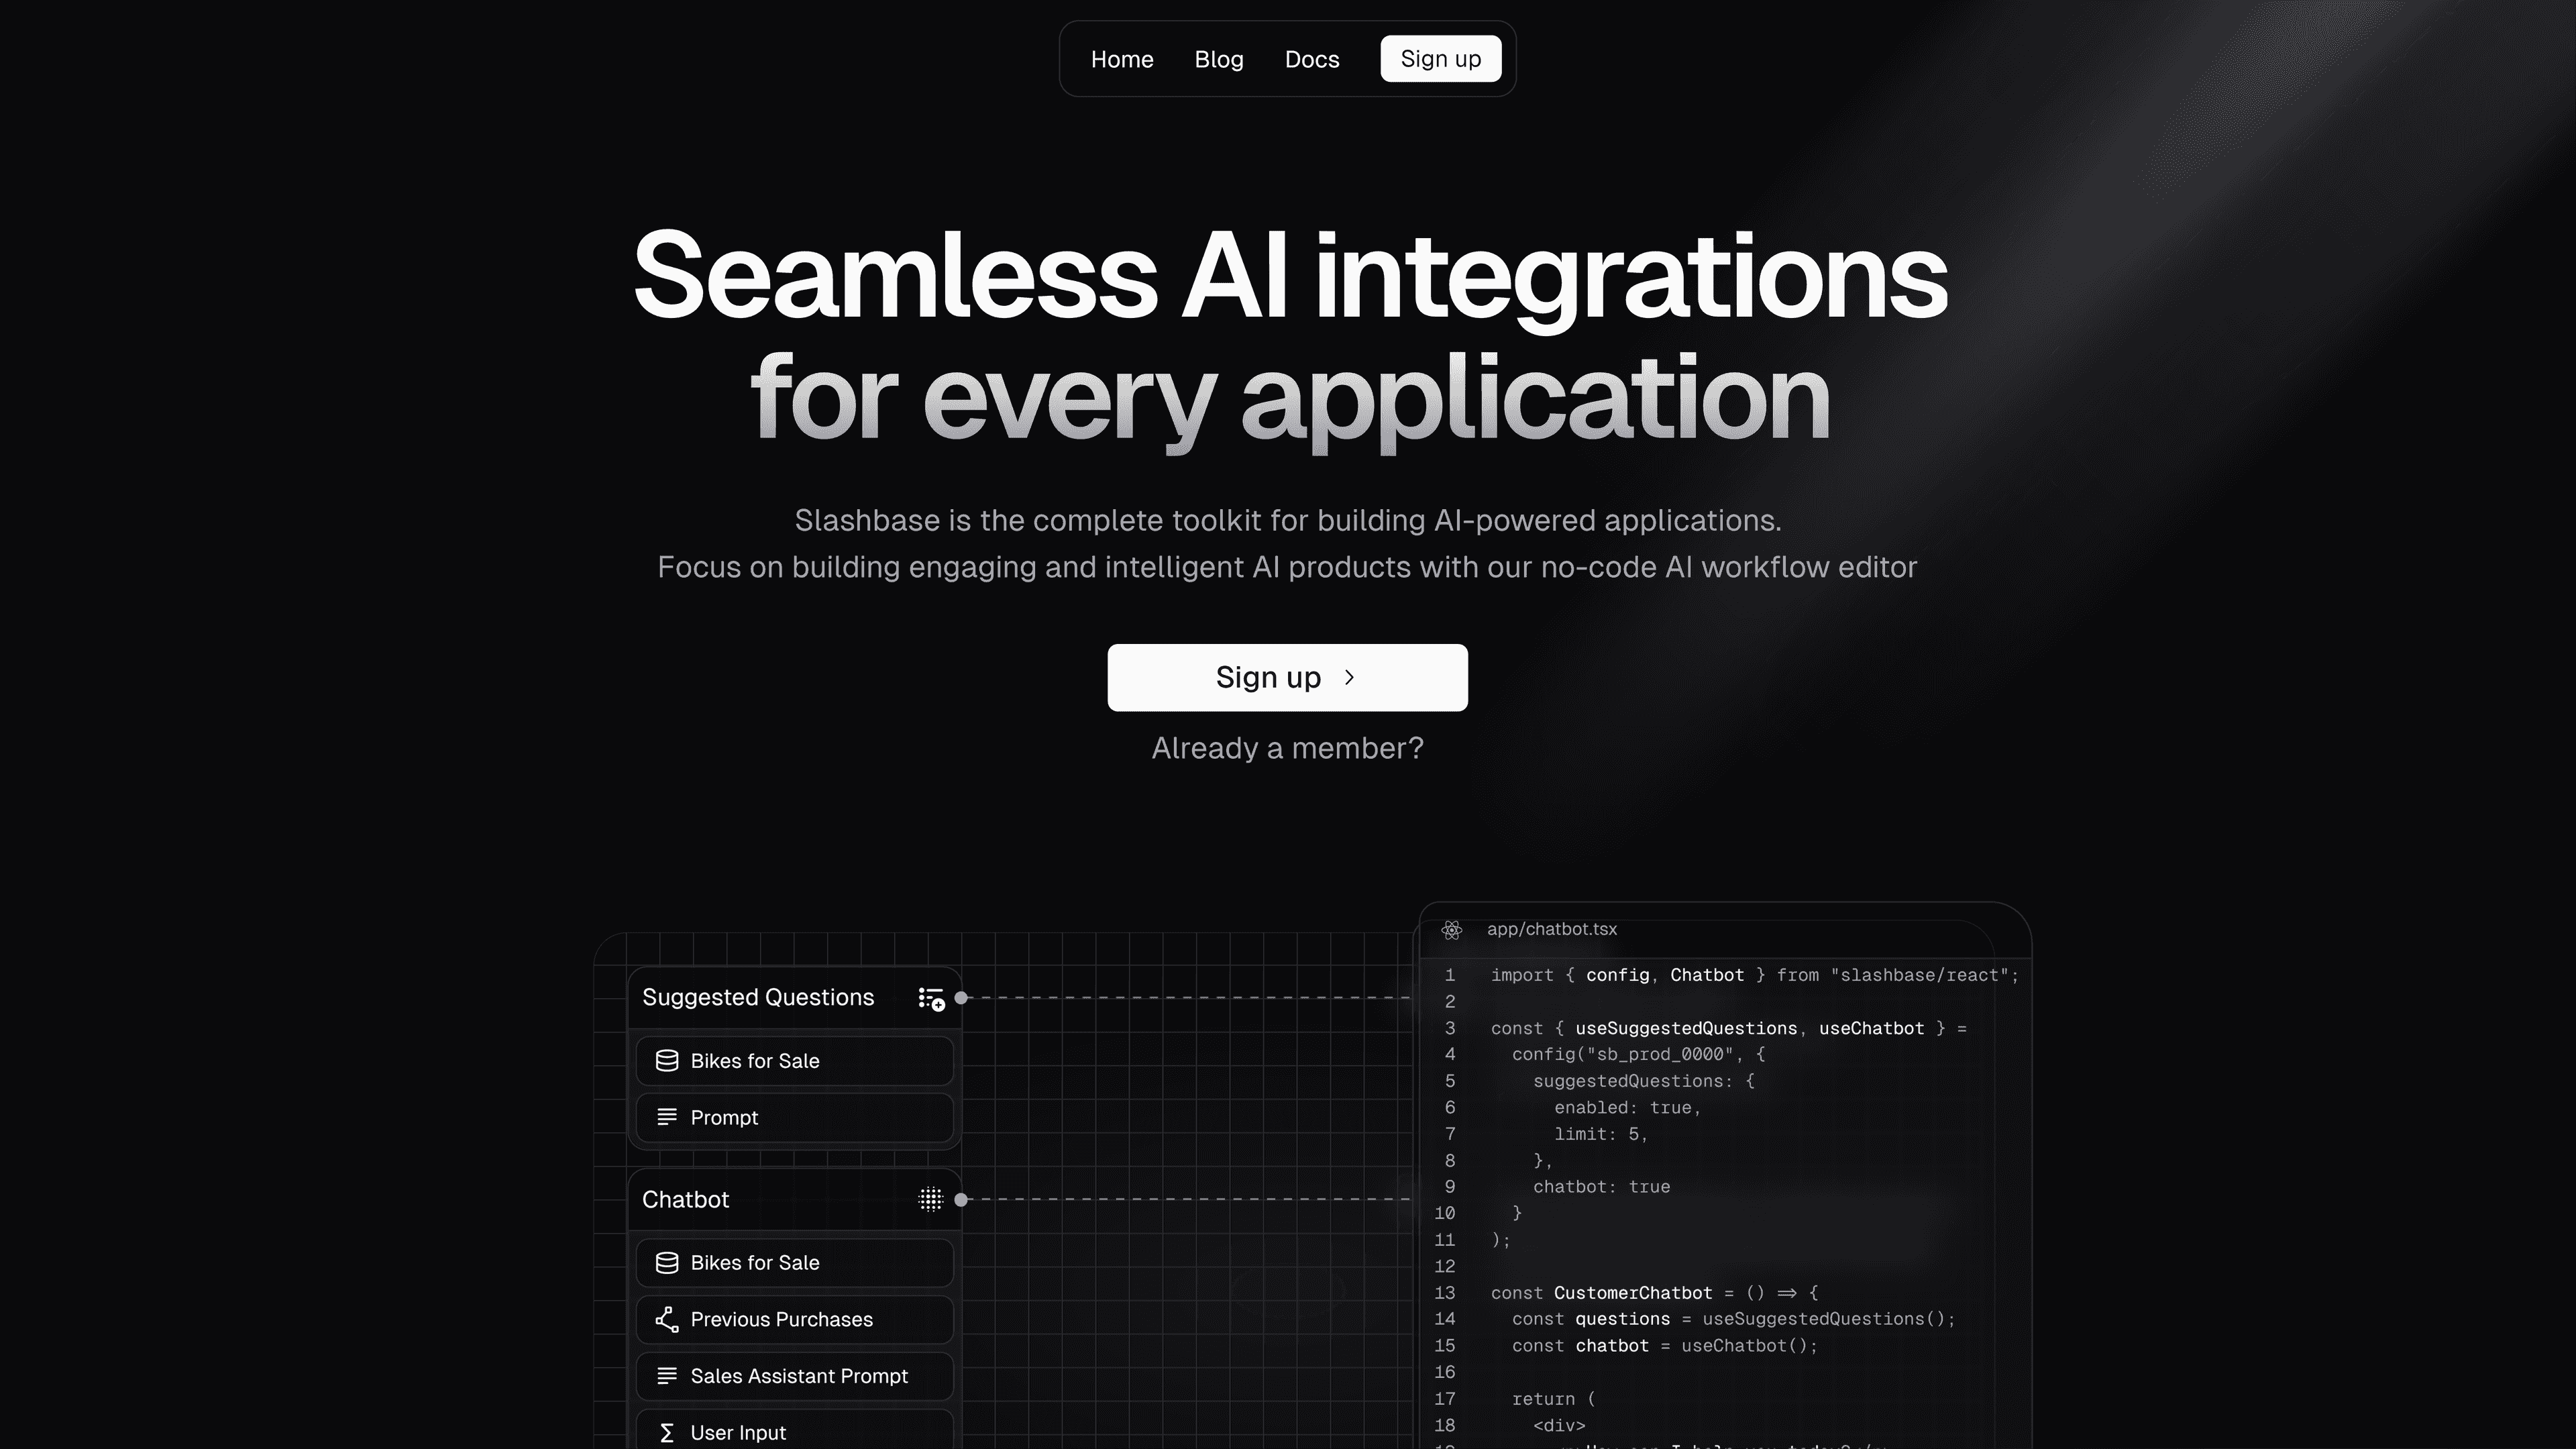Click the main Sign up CTA button
This screenshot has width=2576, height=1449.
[1288, 676]
